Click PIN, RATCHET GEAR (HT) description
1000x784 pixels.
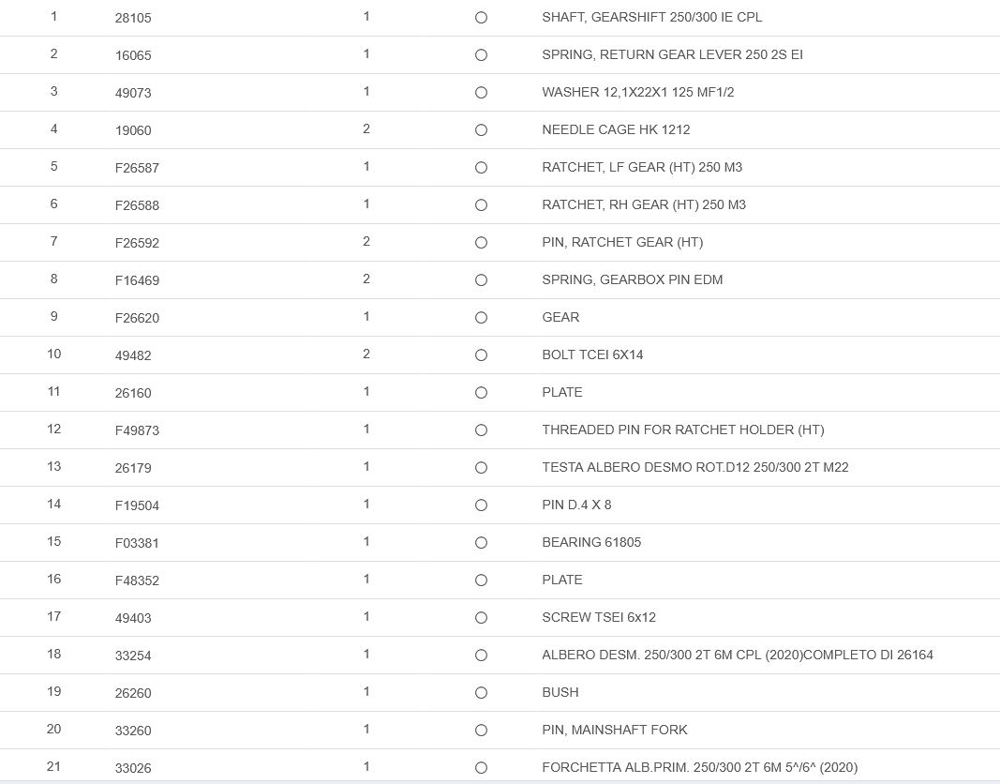click(x=622, y=242)
